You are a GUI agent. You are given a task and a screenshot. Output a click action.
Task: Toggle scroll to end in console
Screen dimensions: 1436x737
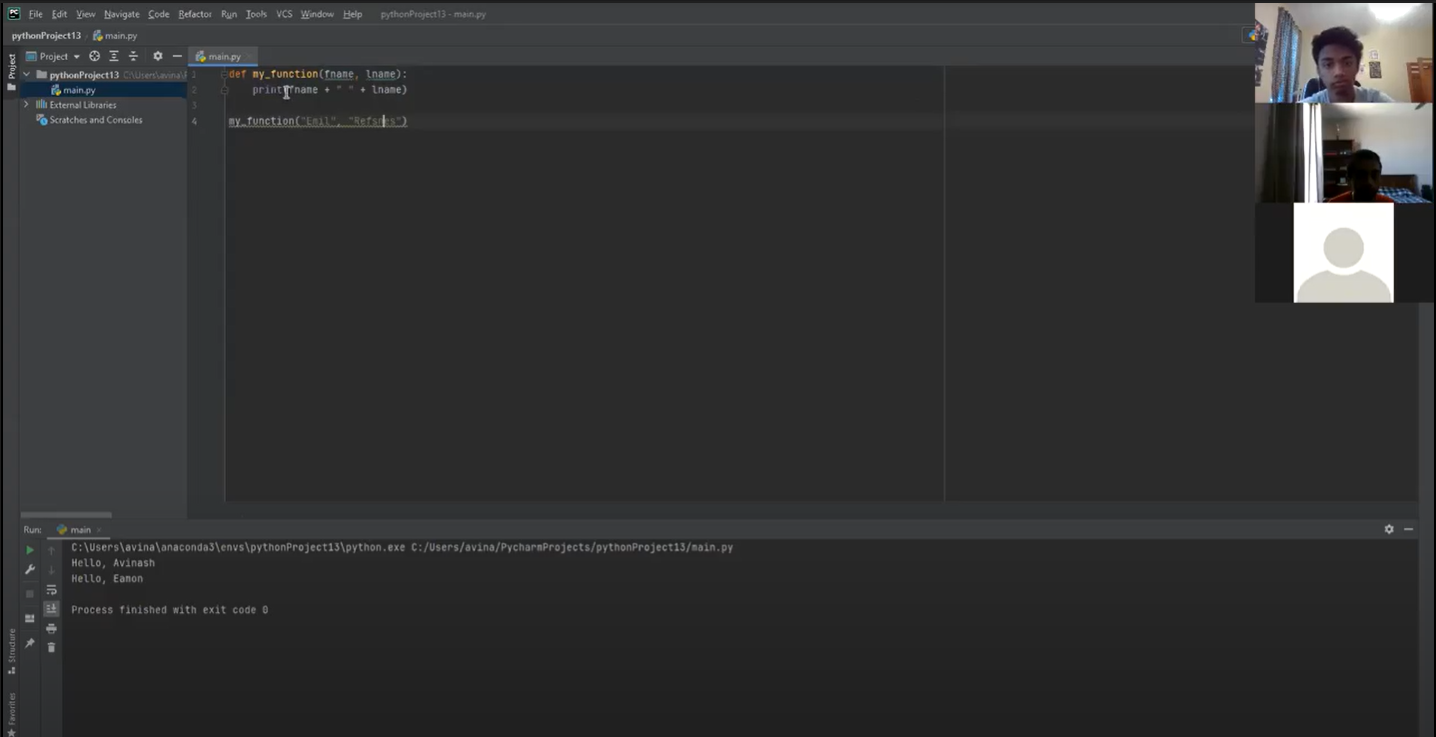point(51,609)
